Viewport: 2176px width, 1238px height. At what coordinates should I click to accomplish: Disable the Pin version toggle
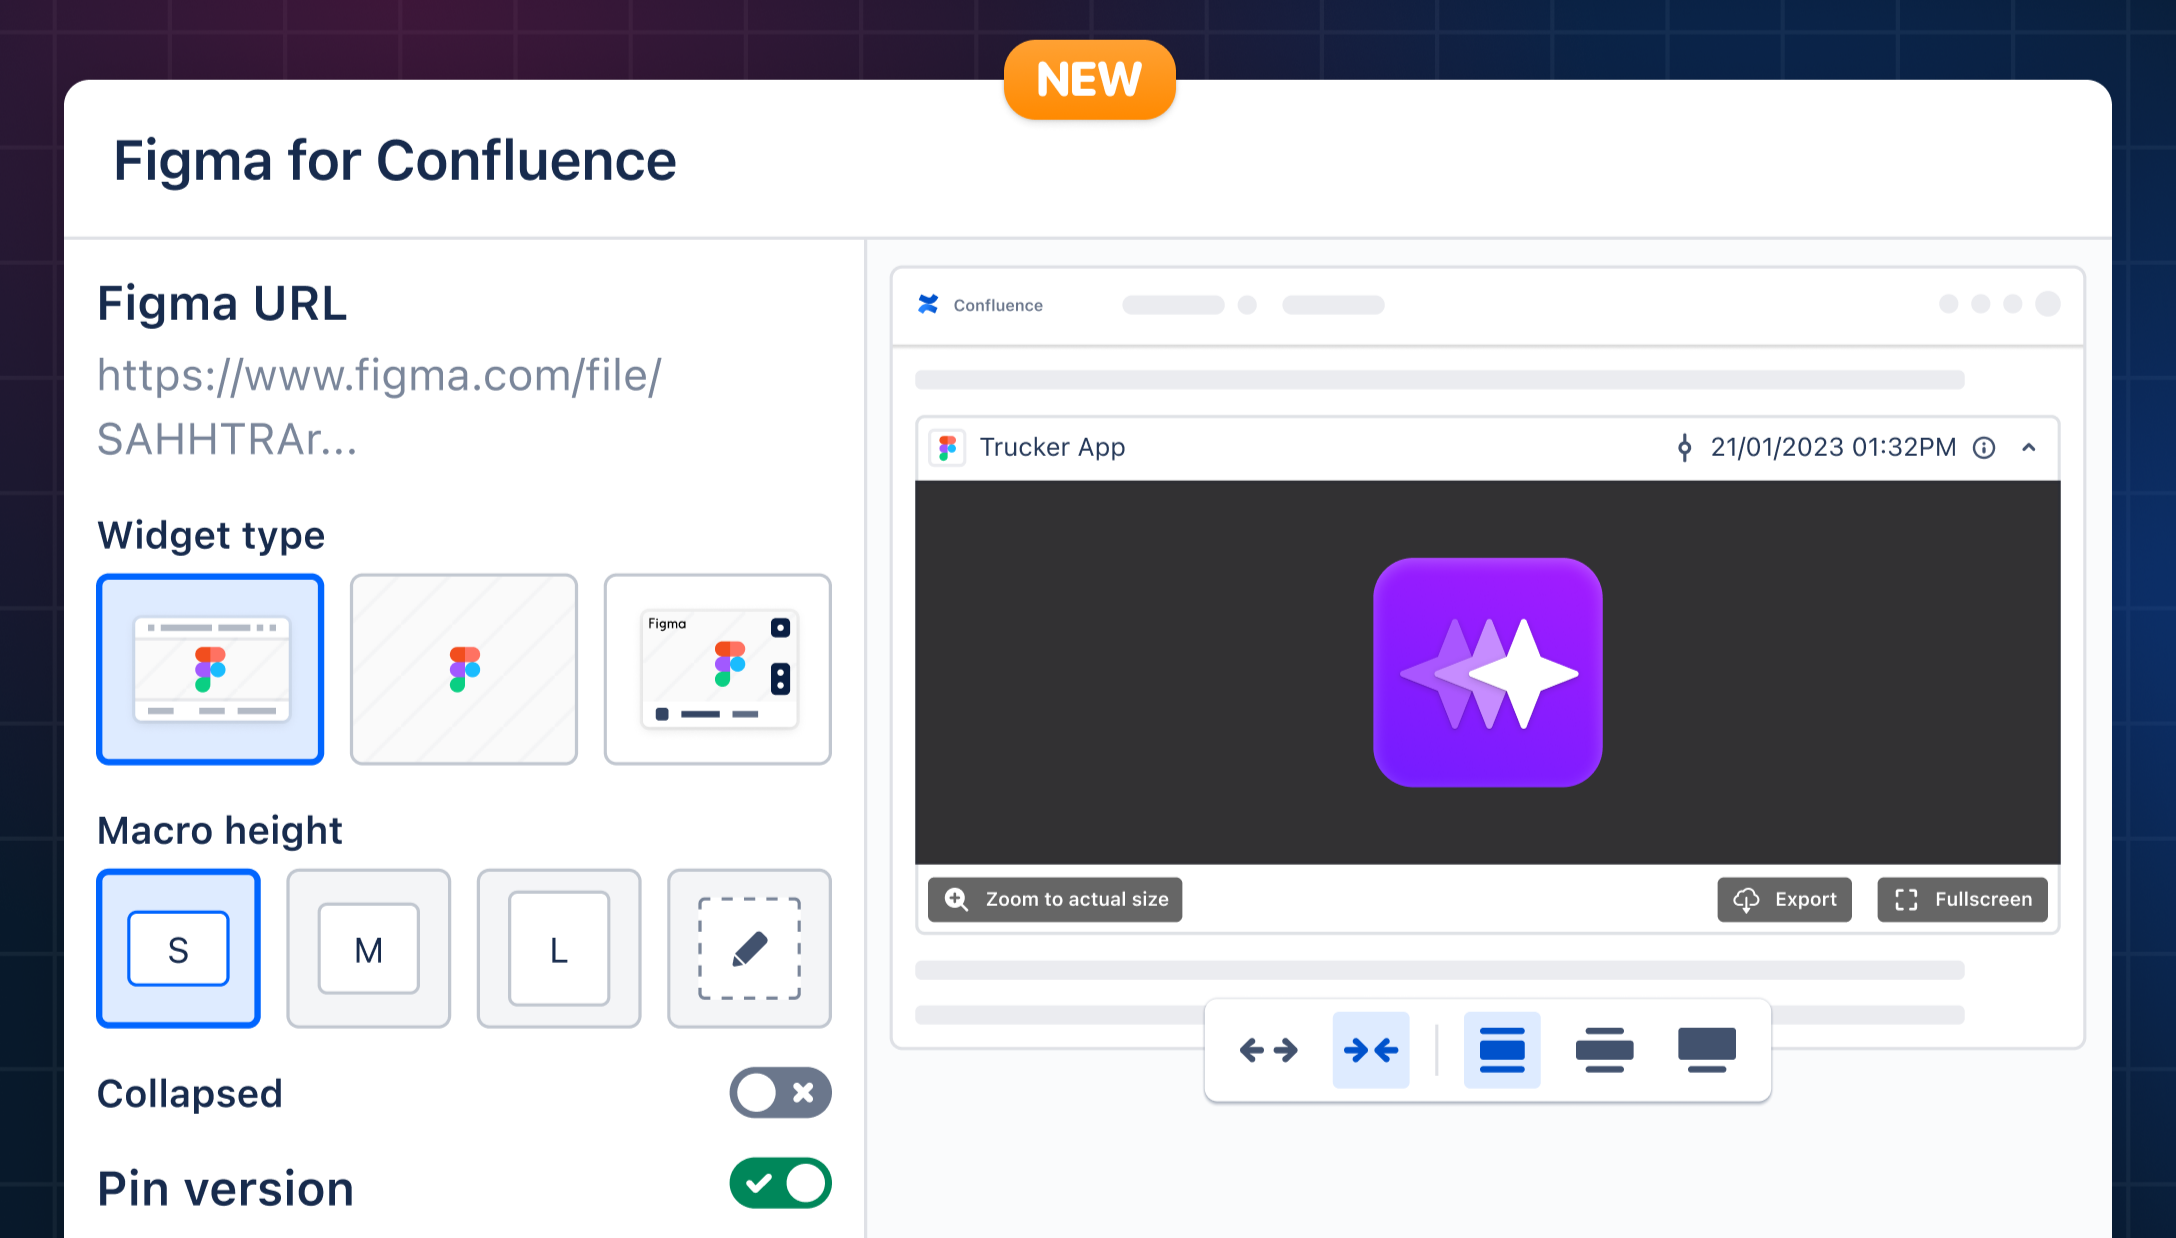click(x=780, y=1184)
